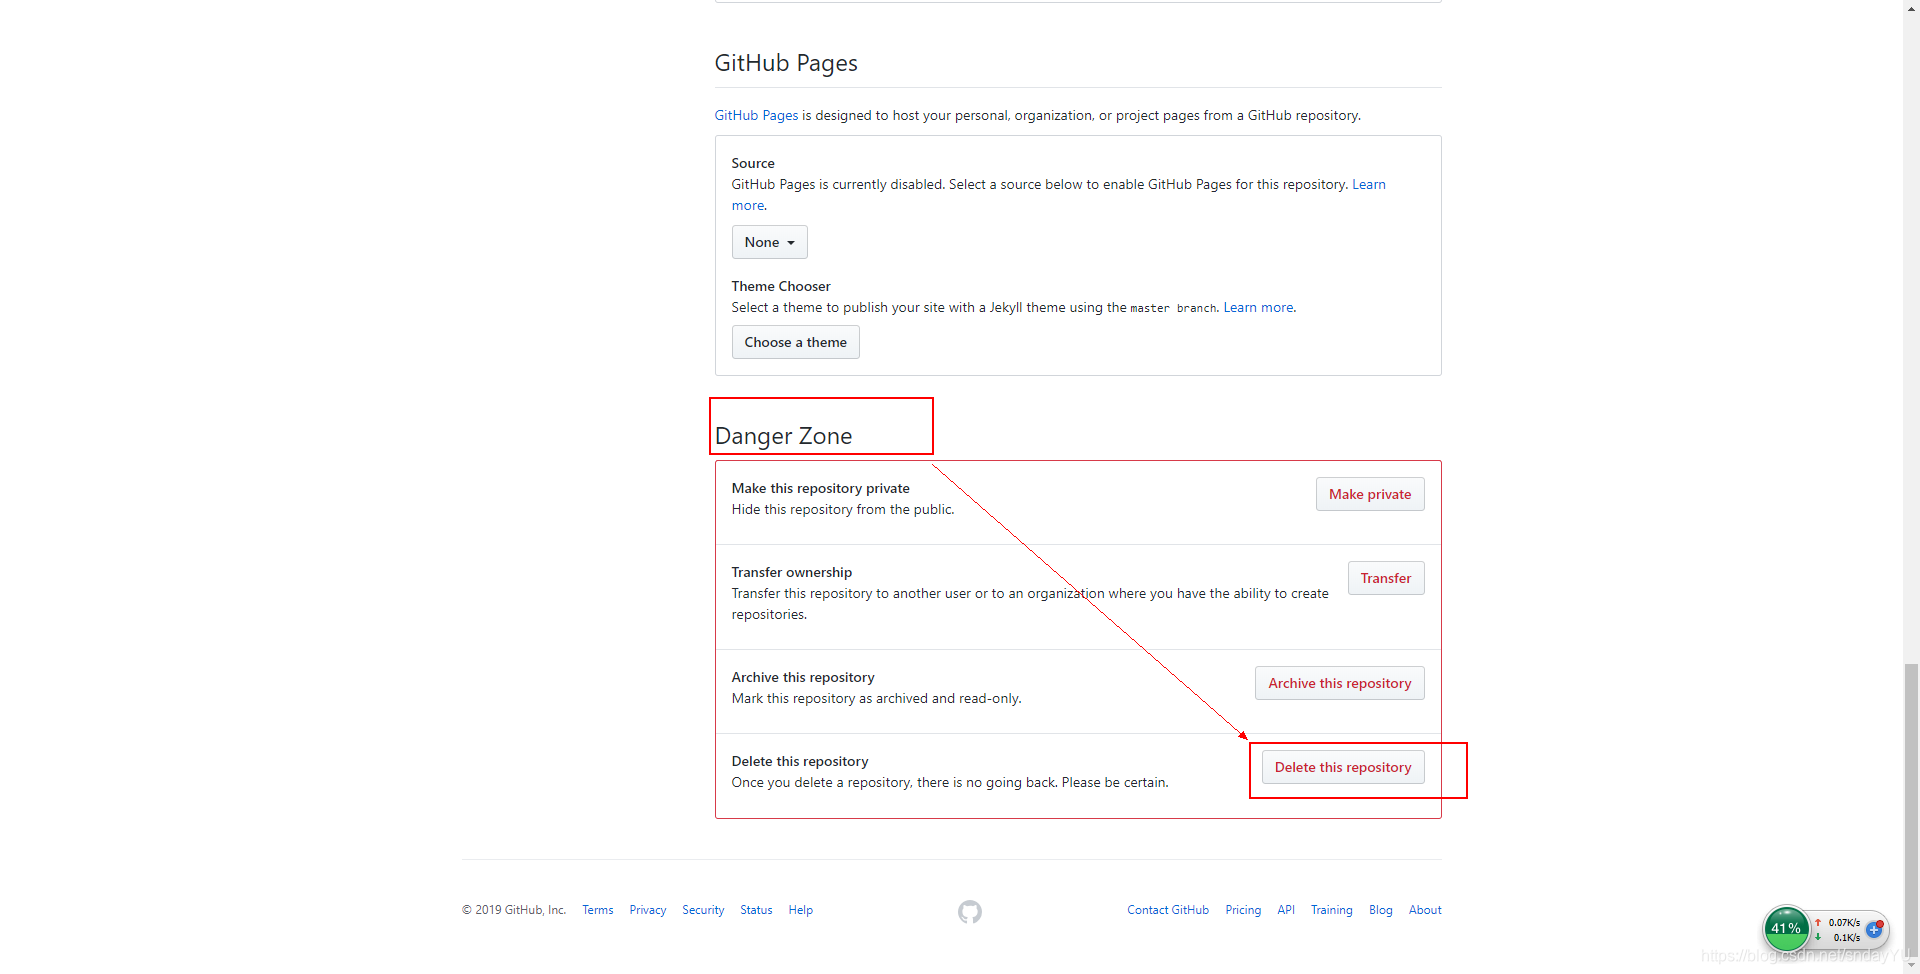Click the 41% memory usage widget
This screenshot has width=1920, height=974.
click(1786, 928)
